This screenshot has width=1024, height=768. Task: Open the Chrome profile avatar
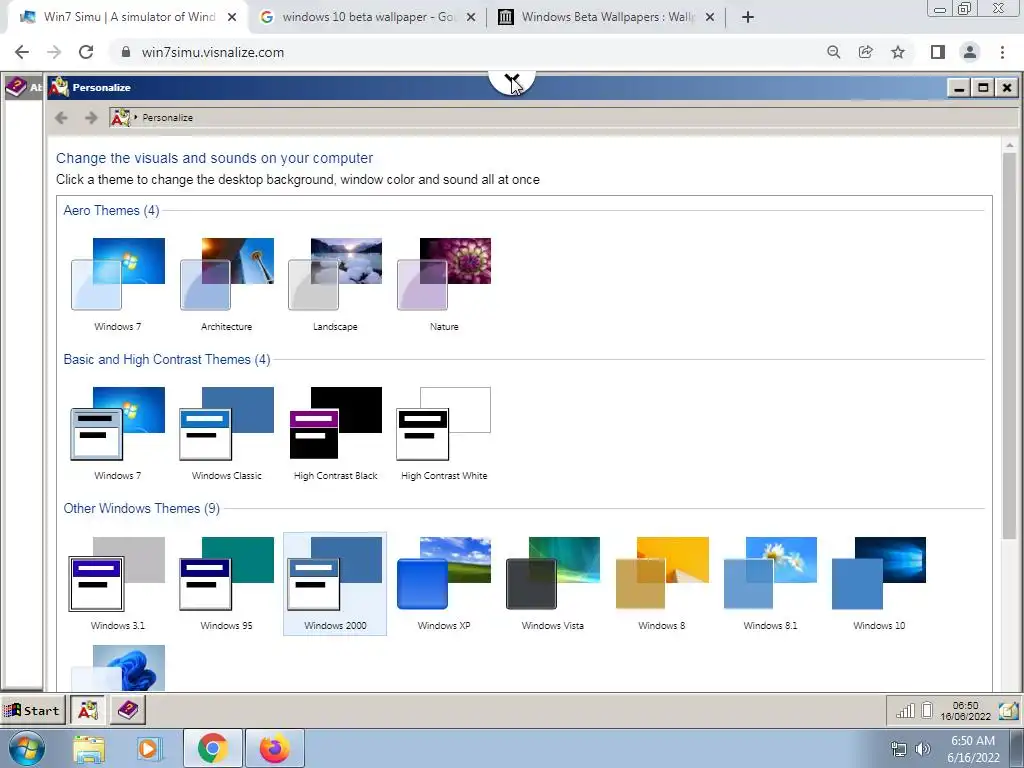tap(970, 52)
